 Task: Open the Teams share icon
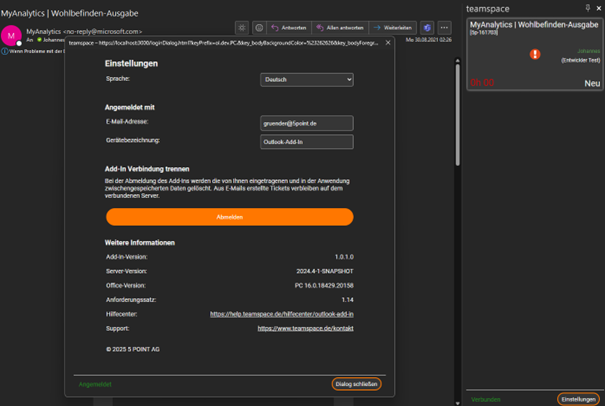coord(427,28)
